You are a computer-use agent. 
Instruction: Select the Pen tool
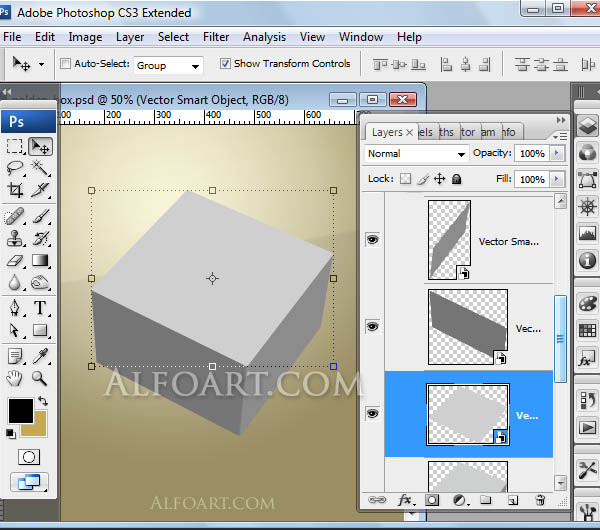pyautogui.click(x=15, y=308)
